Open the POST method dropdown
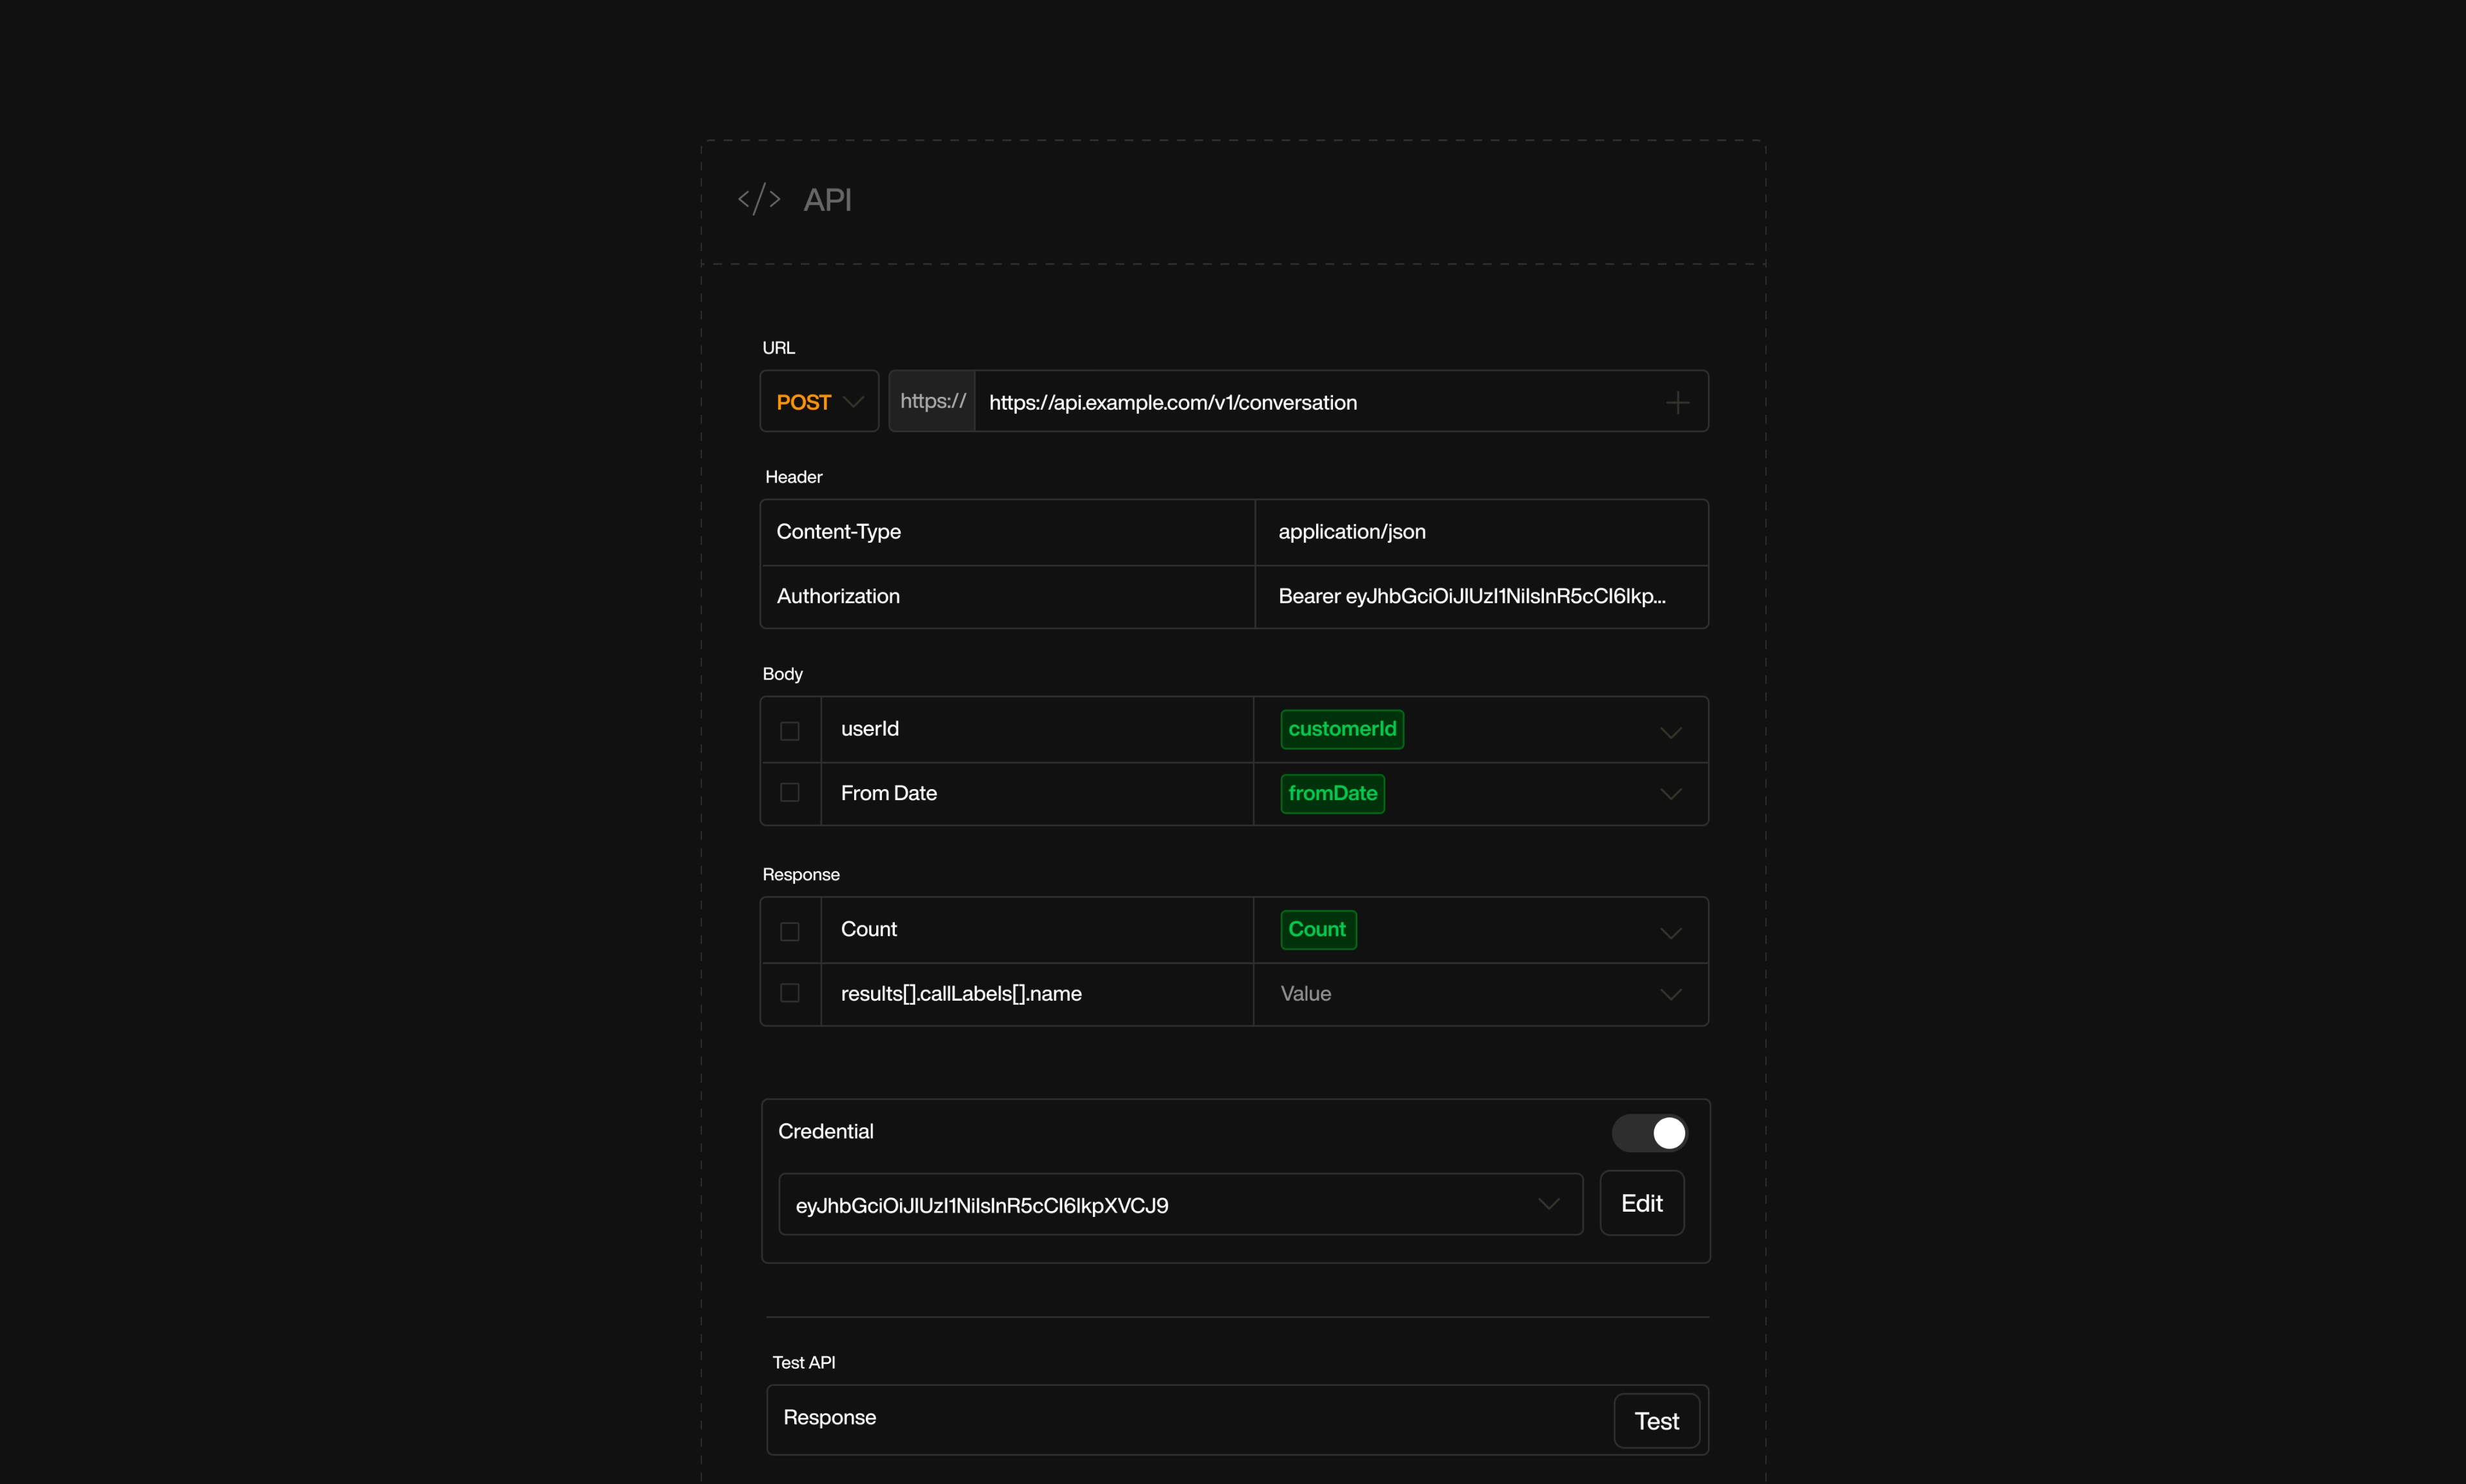This screenshot has width=2466, height=1484. pos(818,401)
